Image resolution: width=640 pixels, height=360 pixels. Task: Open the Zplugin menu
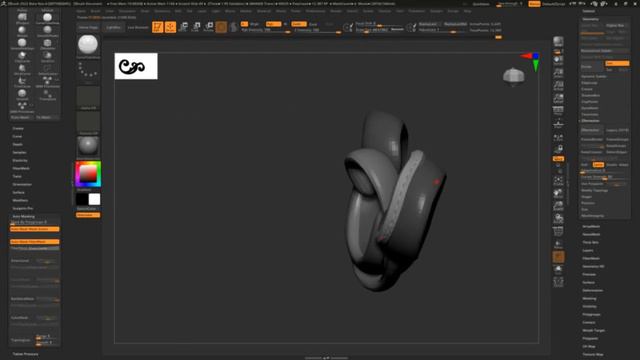[436, 11]
